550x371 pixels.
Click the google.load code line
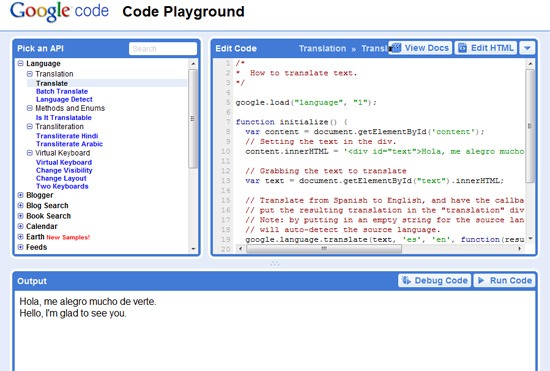pyautogui.click(x=306, y=102)
